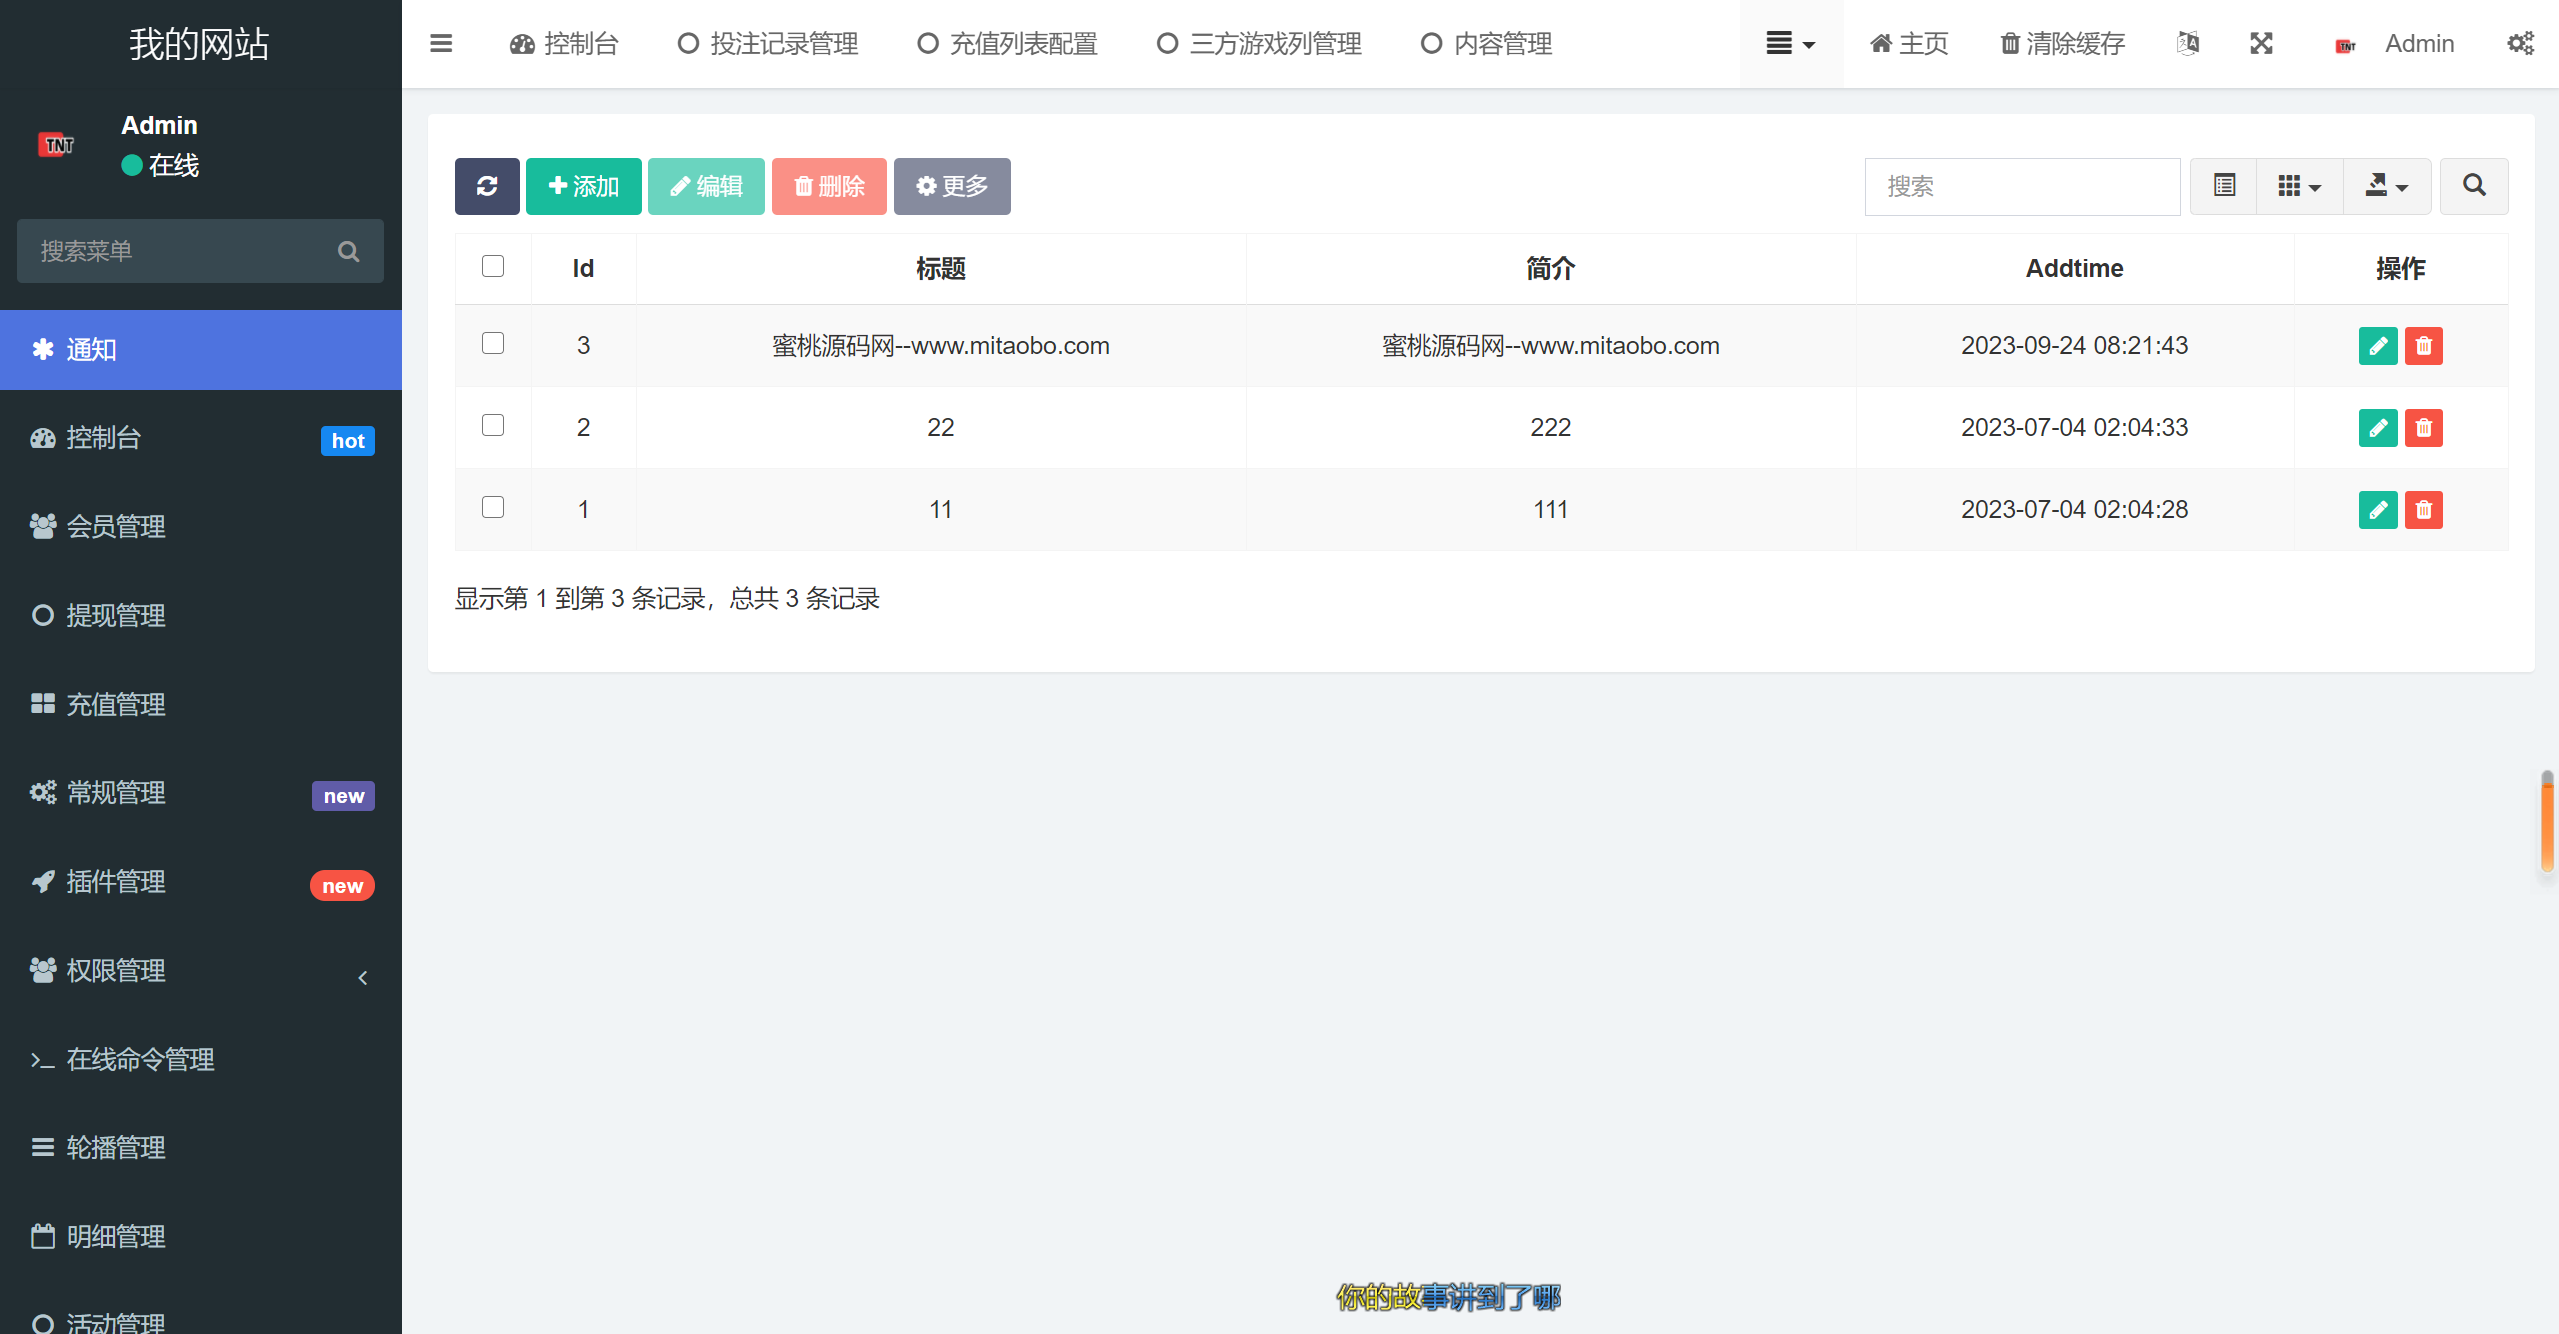Viewport: 2559px width, 1334px height.
Task: Open settings gears in top right
Action: click(2521, 44)
